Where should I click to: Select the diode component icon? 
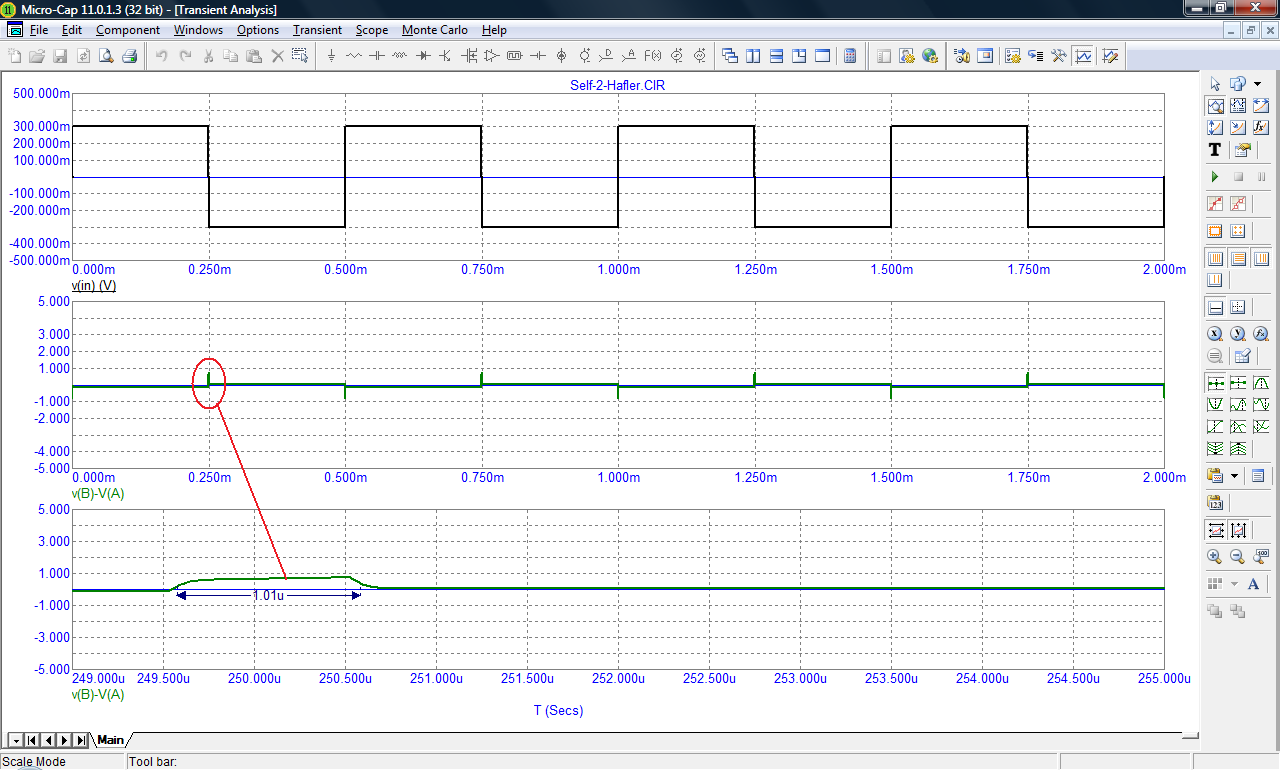point(423,56)
